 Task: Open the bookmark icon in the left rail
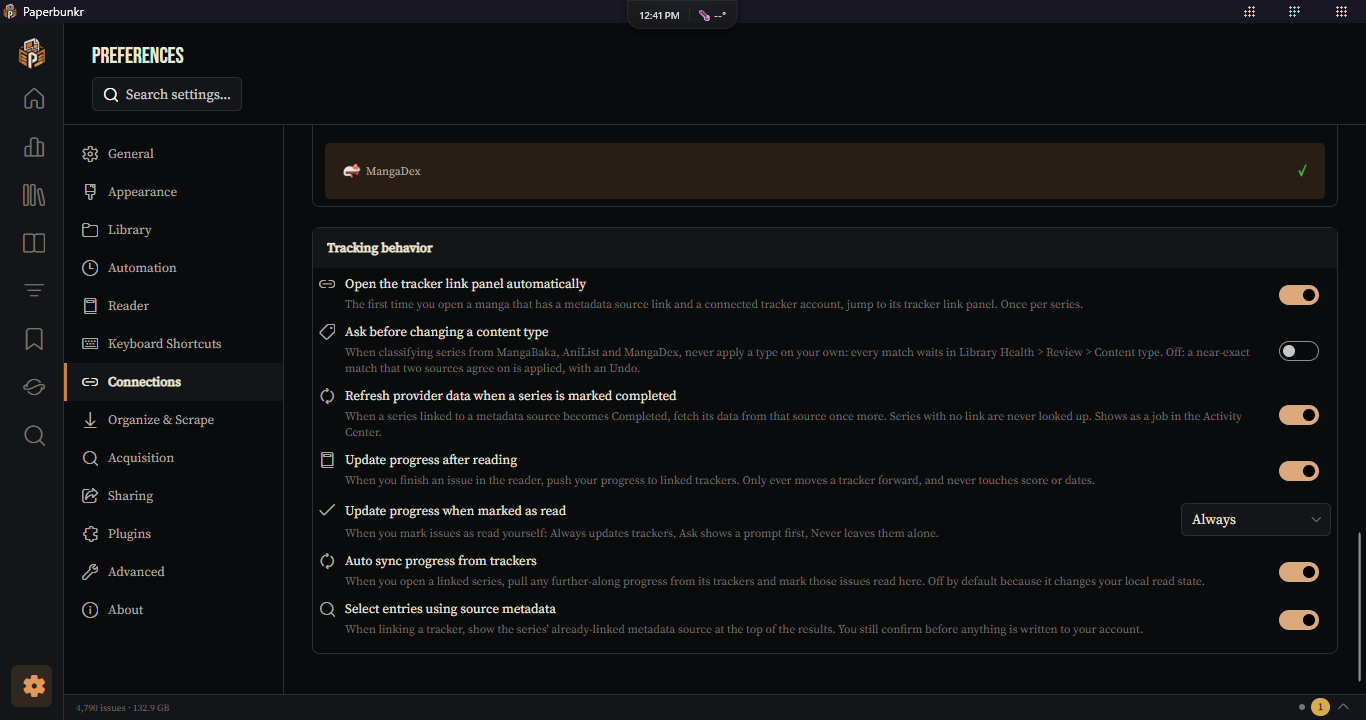(34, 339)
